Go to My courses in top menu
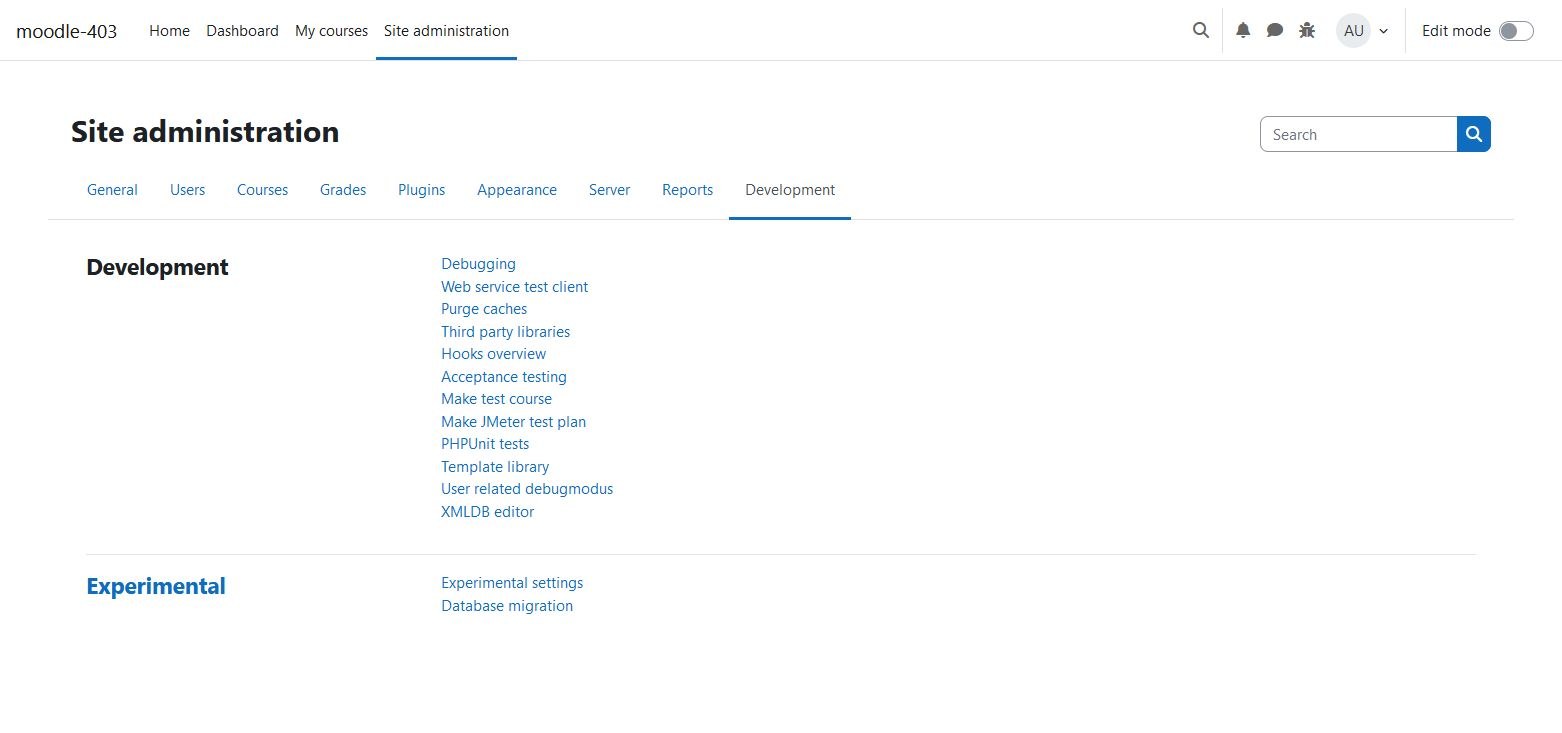Viewport: 1562px width, 733px height. tap(331, 31)
